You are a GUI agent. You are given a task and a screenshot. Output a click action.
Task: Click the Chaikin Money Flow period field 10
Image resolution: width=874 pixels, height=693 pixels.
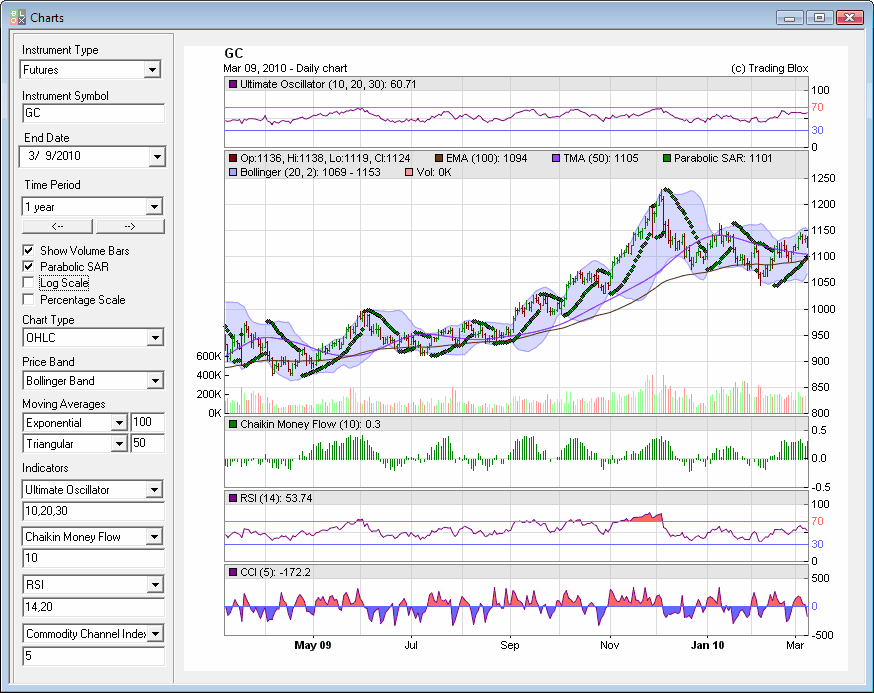click(x=93, y=558)
